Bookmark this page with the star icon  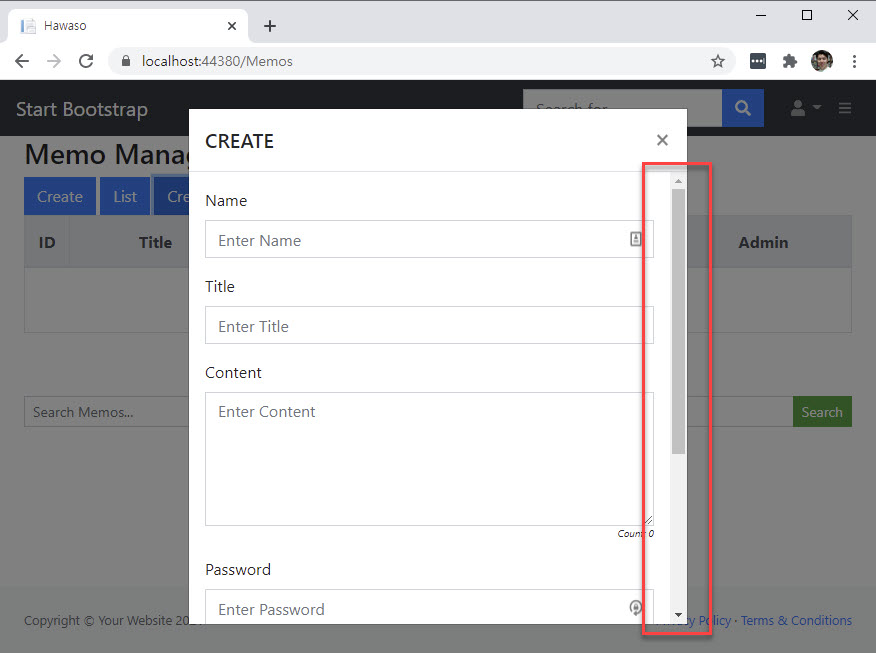tap(717, 61)
